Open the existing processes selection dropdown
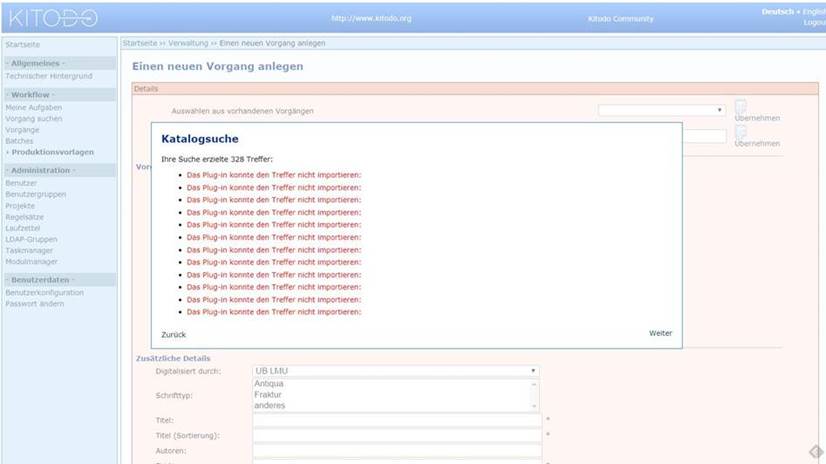 (662, 110)
